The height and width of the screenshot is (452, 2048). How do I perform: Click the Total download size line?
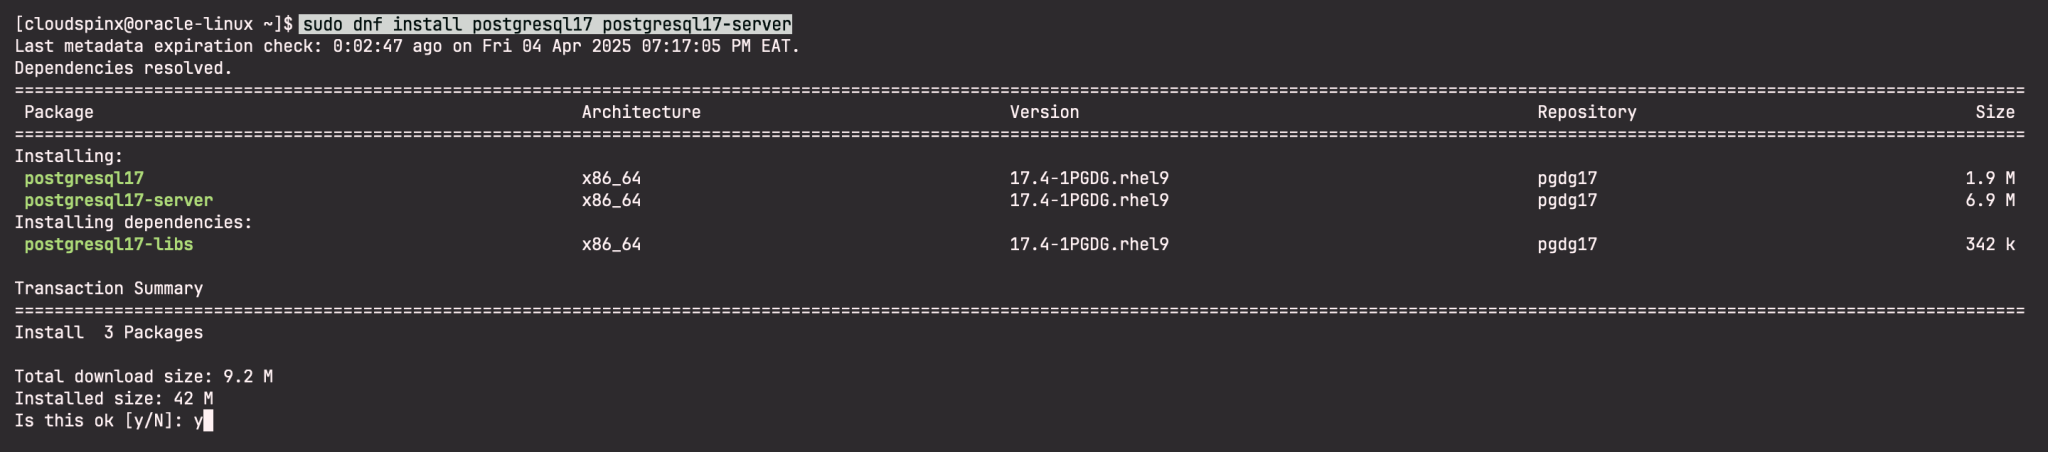click(x=143, y=376)
